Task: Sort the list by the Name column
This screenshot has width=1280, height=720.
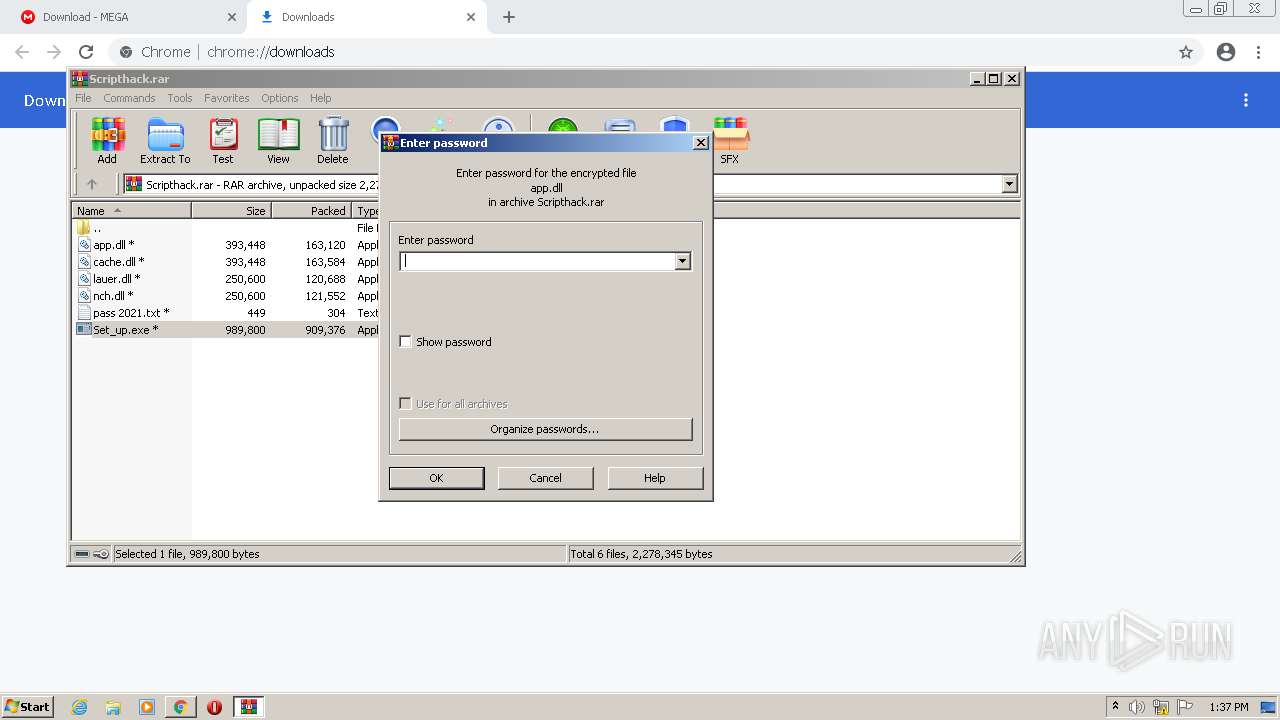Action: (x=131, y=211)
